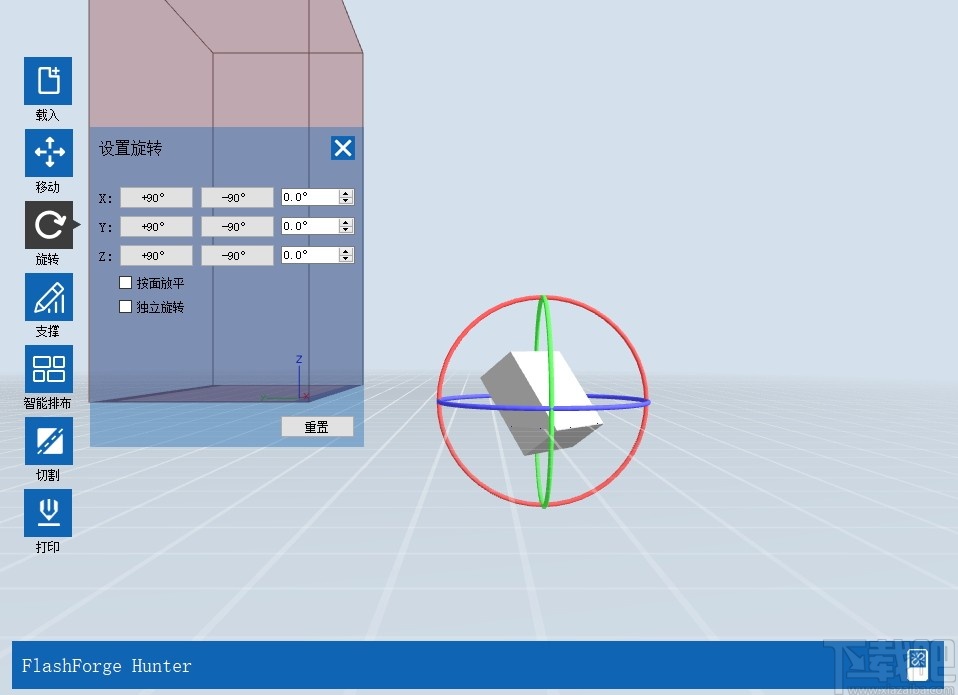Select the 移动 (Move) tool

click(47, 153)
